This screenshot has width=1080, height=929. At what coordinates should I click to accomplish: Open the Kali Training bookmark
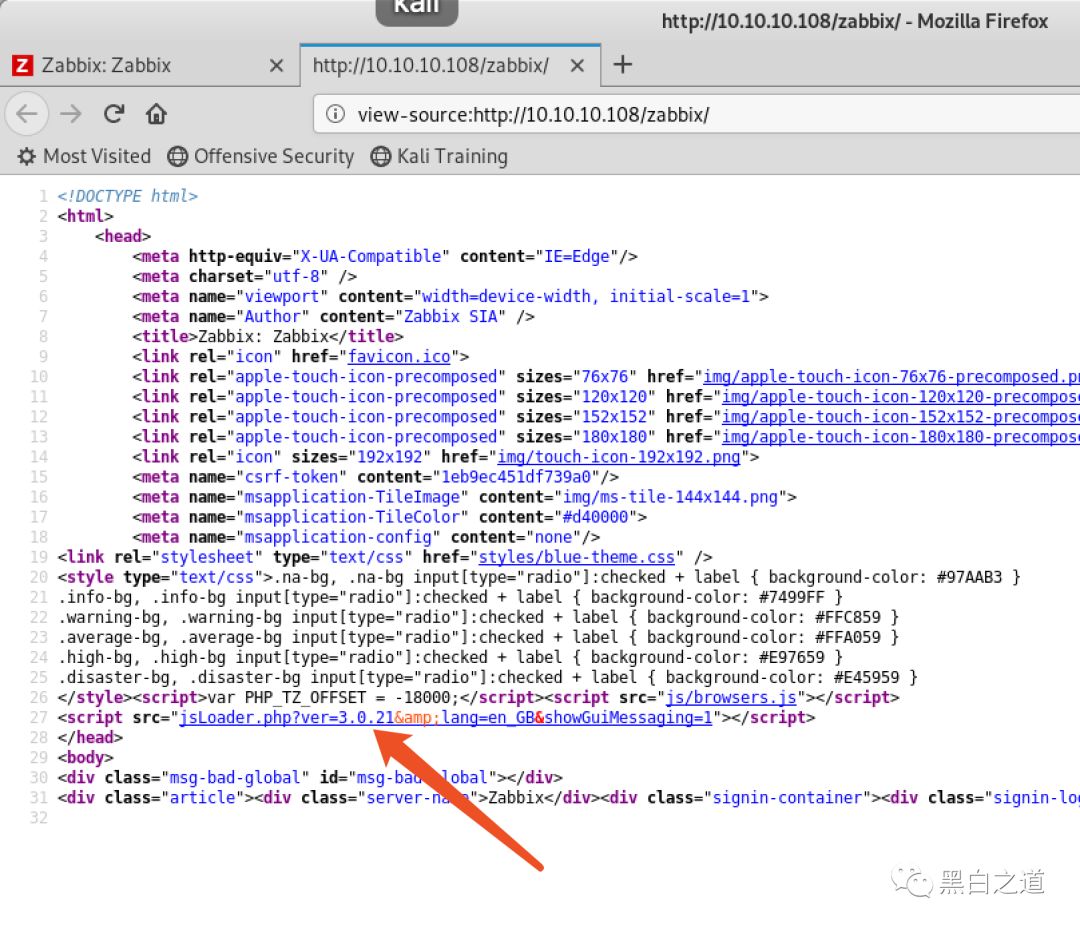click(x=439, y=156)
